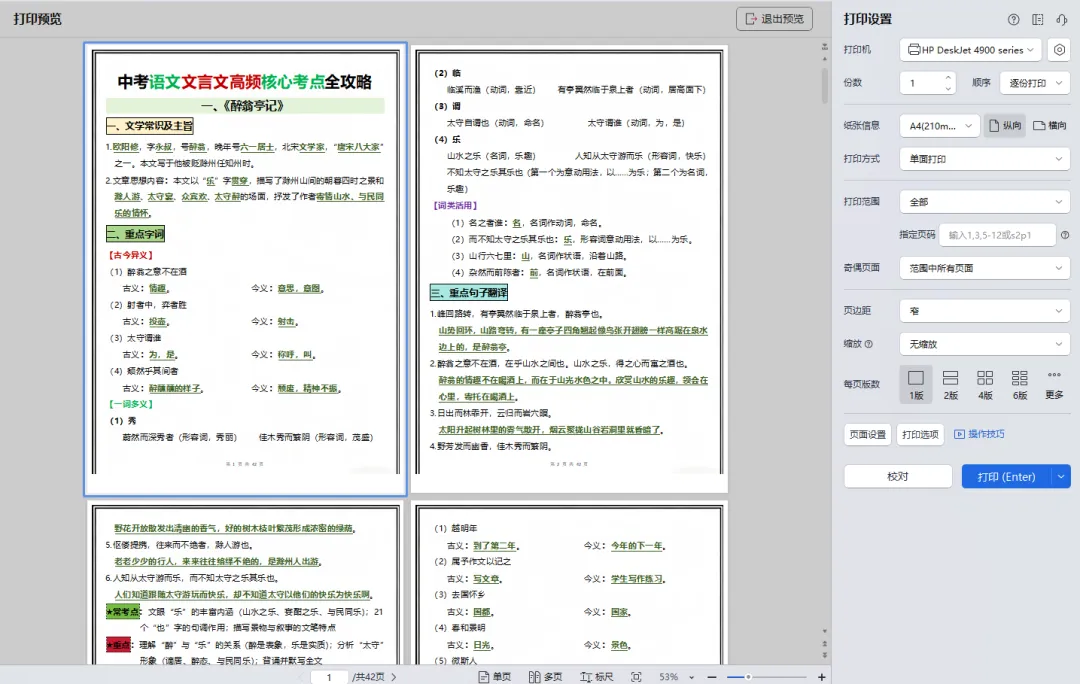Open the 操作技巧 tips link
This screenshot has width=1080, height=684.
point(979,434)
